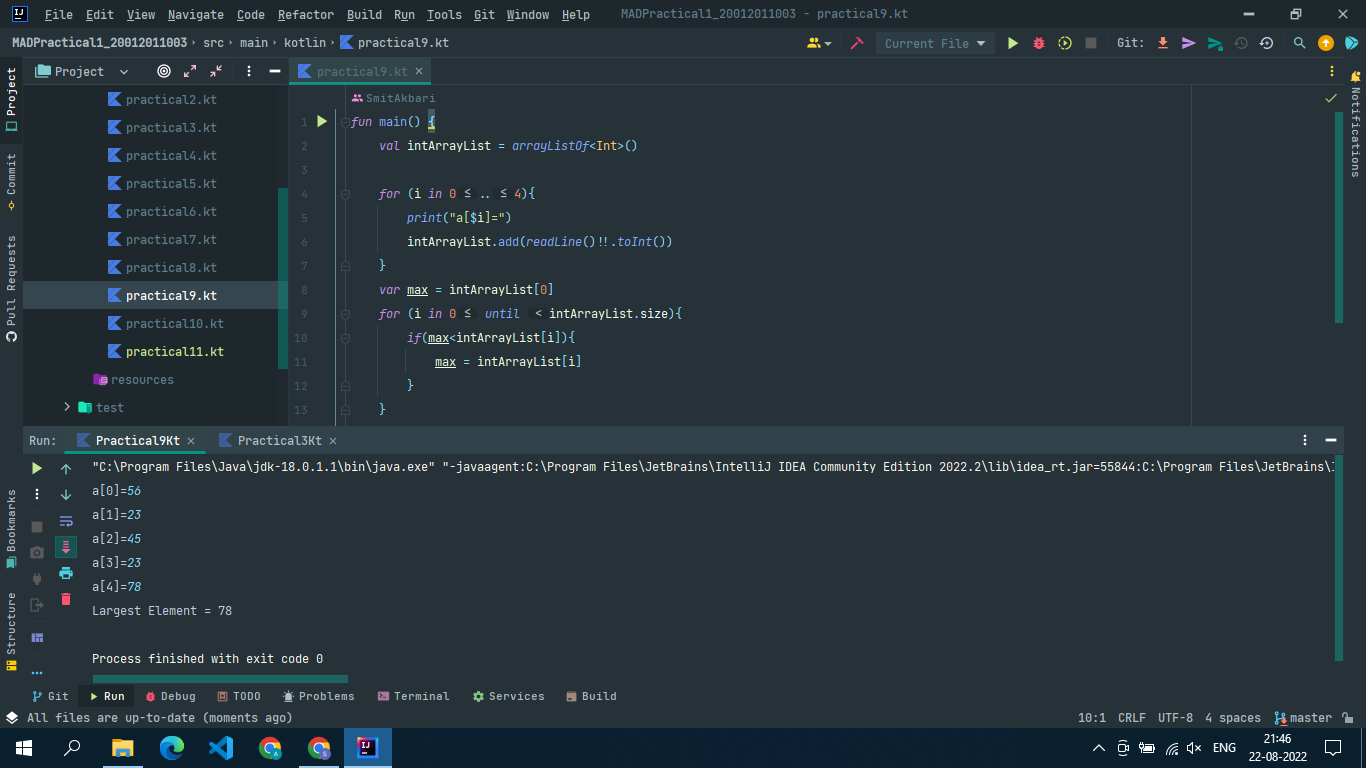Toggle soft-wrap in Run console
The width and height of the screenshot is (1366, 768).
point(66,521)
